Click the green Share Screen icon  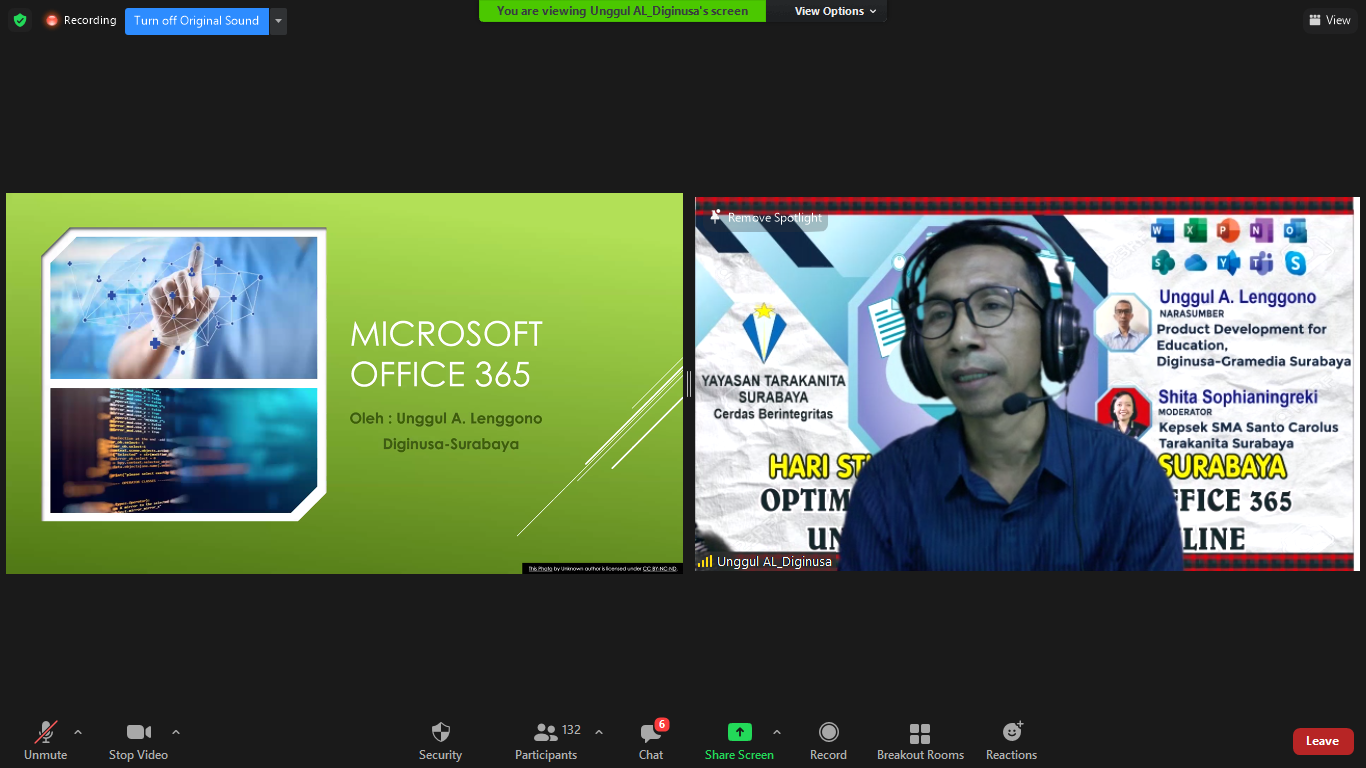click(739, 732)
